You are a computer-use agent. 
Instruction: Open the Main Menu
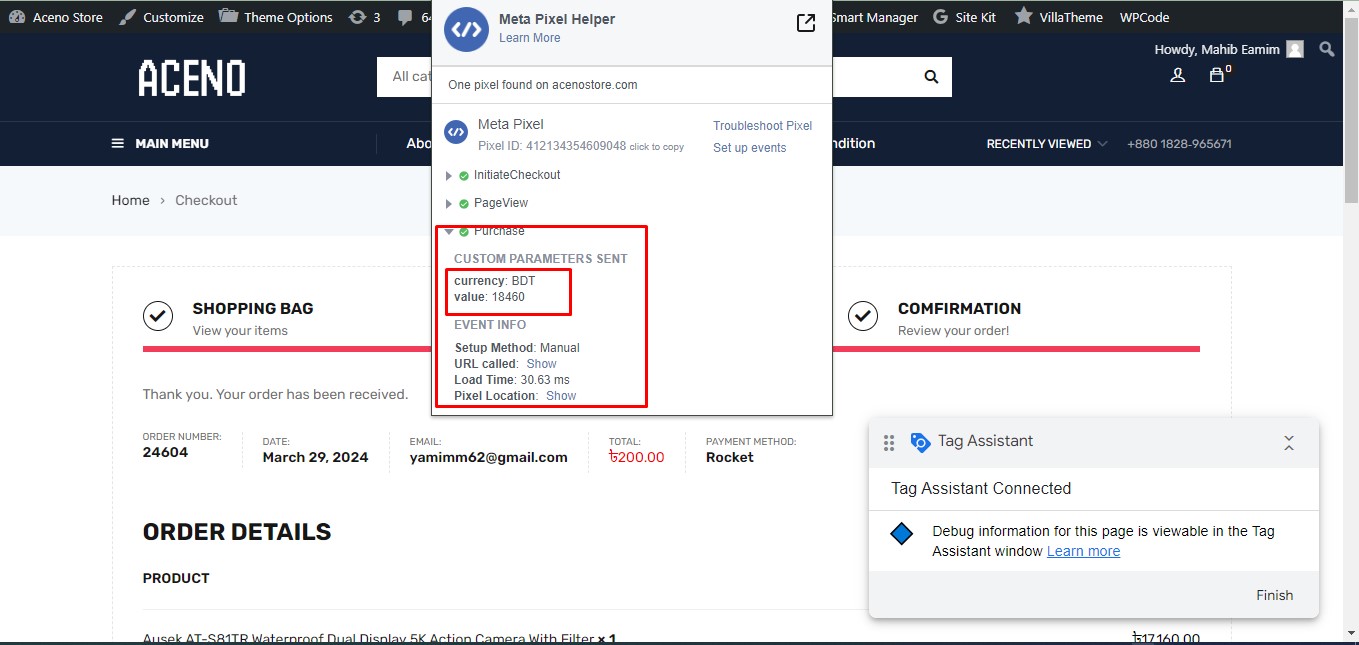[160, 144]
